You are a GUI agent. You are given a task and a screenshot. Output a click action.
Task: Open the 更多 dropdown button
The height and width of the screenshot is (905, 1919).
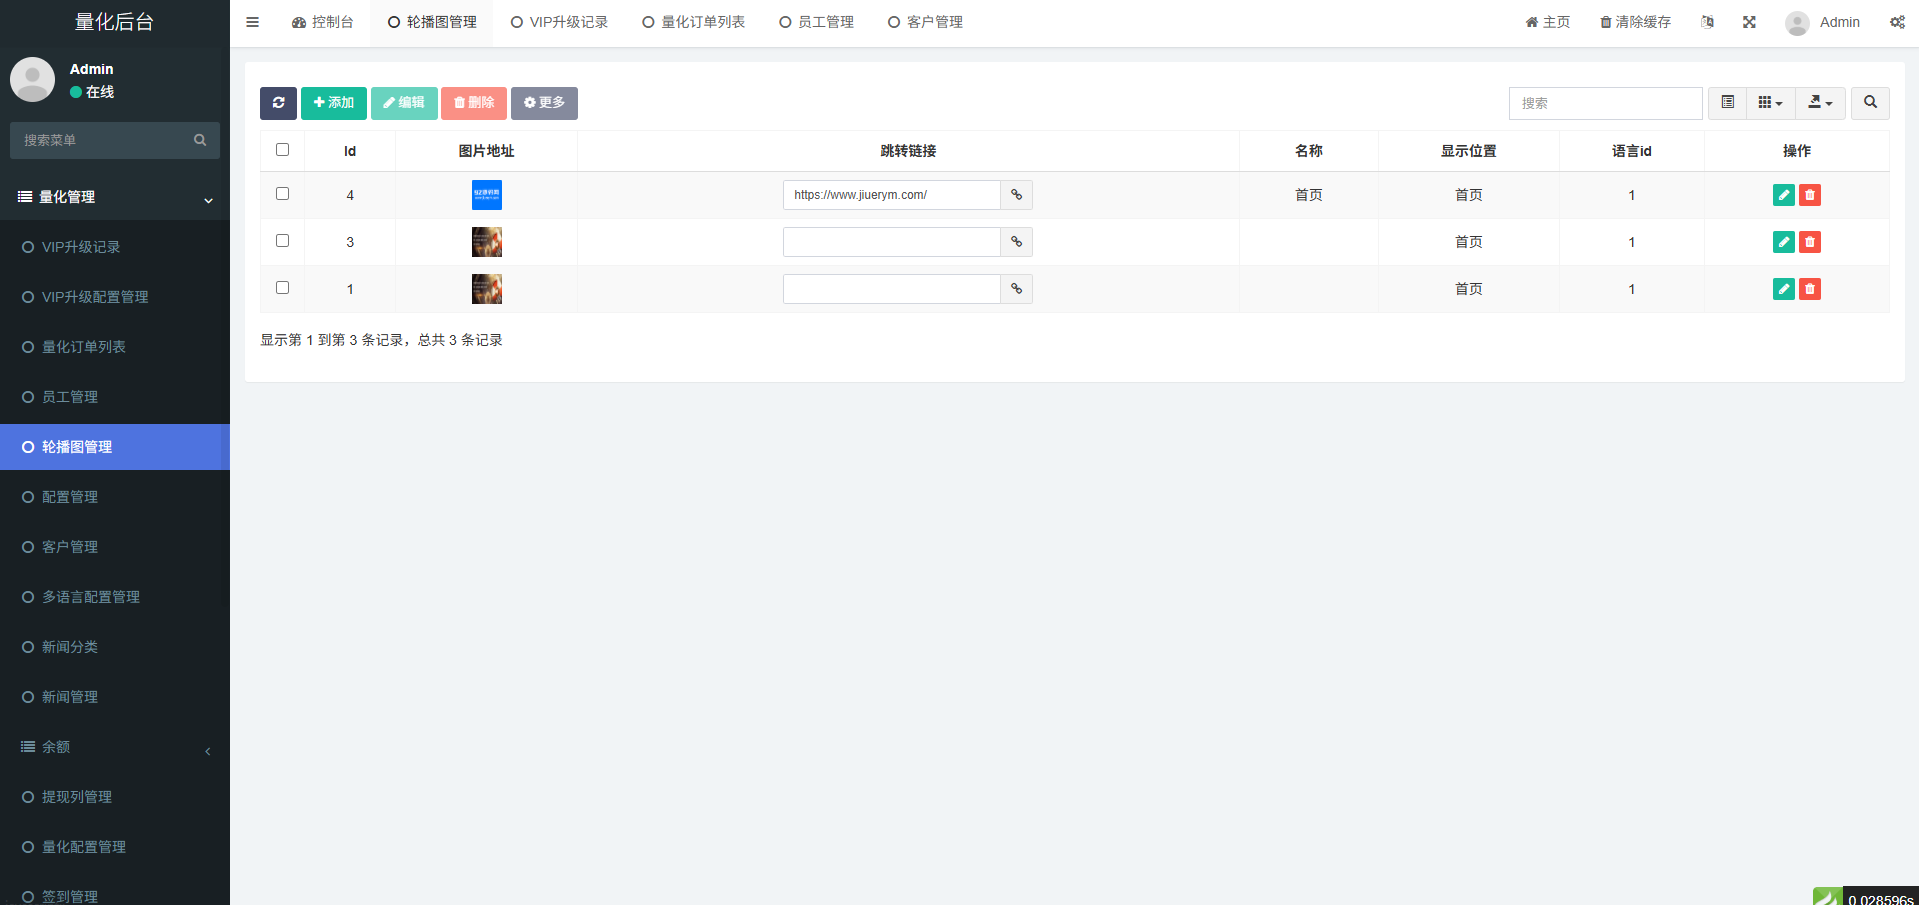[544, 103]
